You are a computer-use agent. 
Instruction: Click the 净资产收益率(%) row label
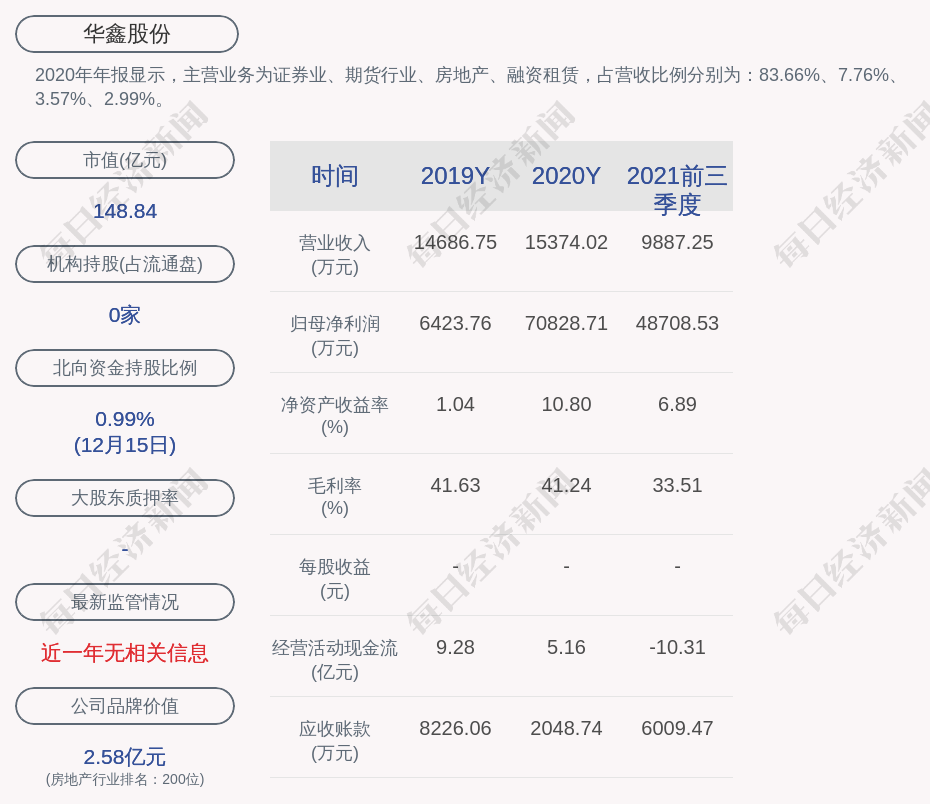335,416
